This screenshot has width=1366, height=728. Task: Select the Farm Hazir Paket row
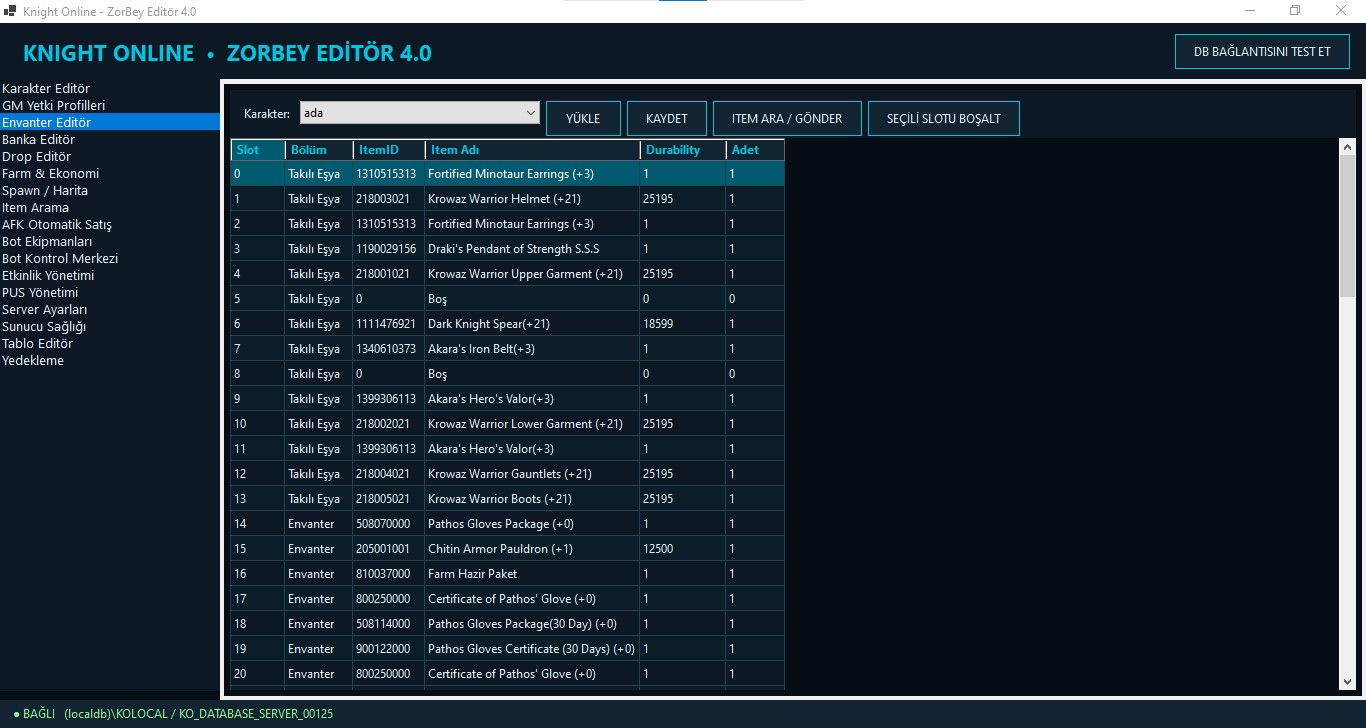[x=508, y=574]
